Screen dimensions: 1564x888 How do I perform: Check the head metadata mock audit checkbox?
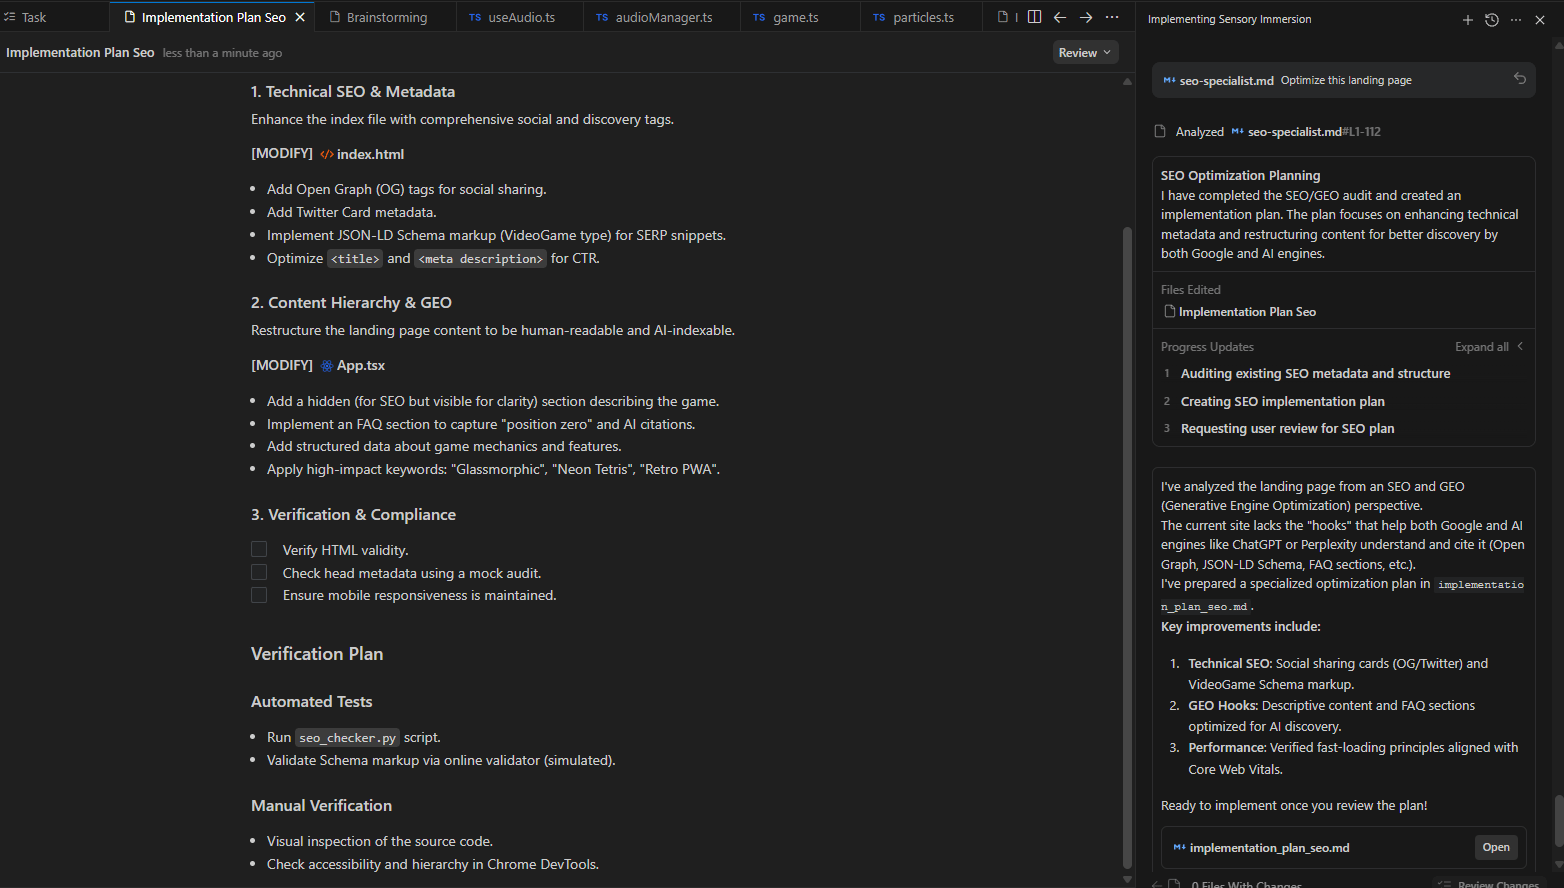point(259,571)
